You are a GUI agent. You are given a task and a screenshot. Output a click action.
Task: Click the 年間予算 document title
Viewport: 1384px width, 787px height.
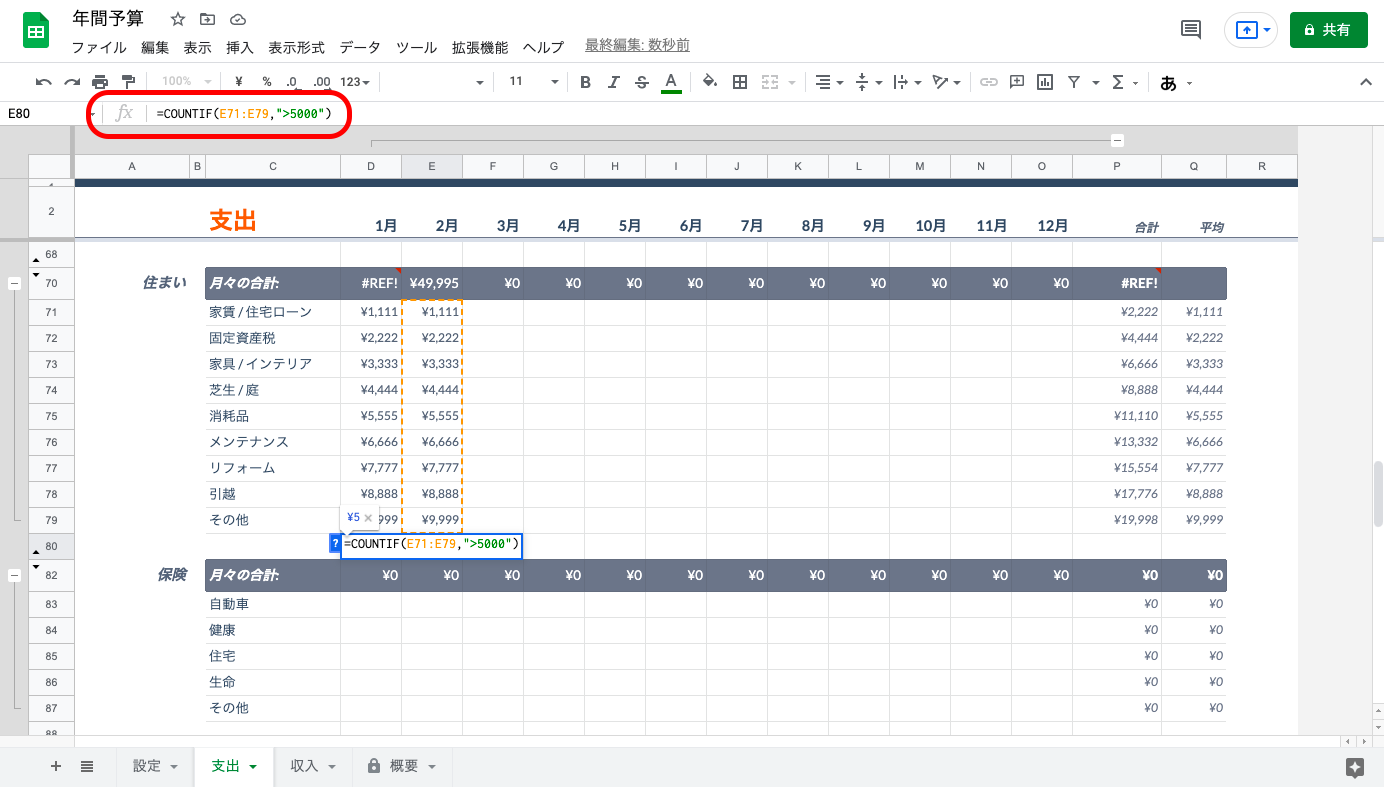pyautogui.click(x=108, y=19)
